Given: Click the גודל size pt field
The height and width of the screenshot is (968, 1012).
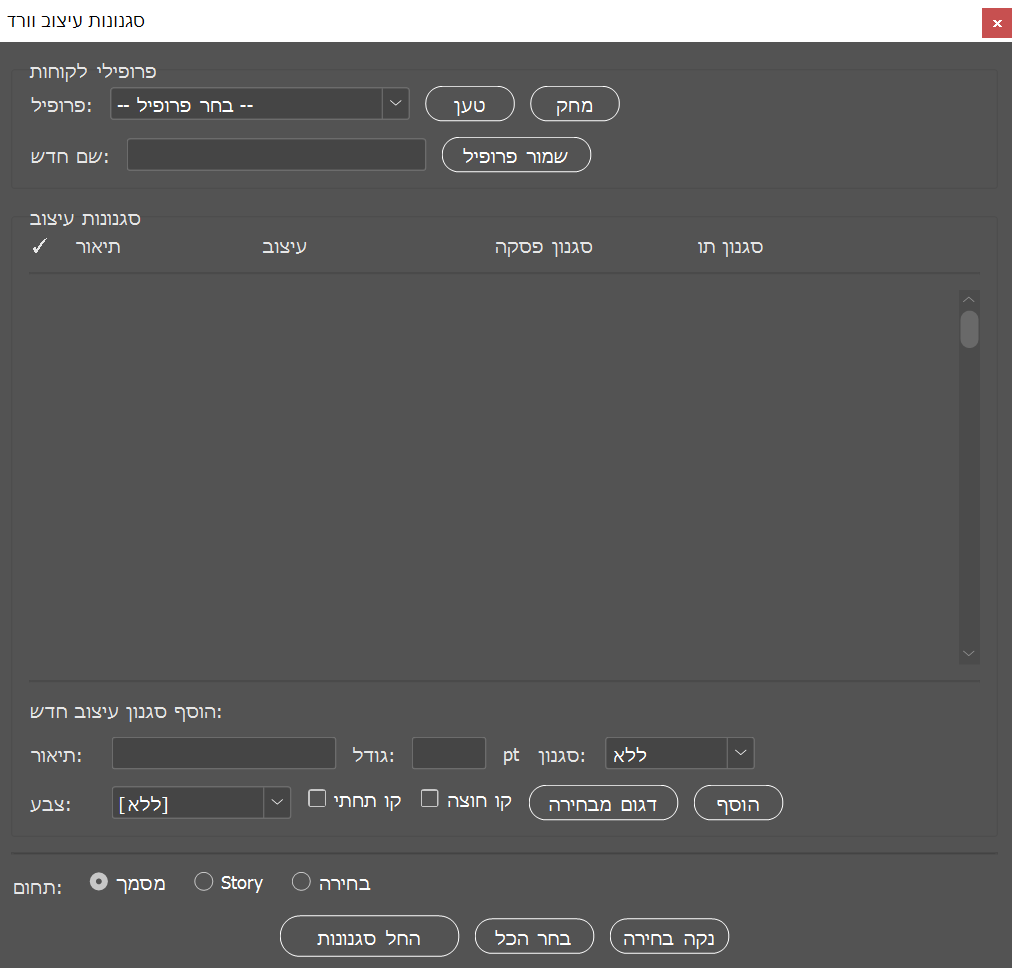Looking at the screenshot, I should pyautogui.click(x=448, y=754).
